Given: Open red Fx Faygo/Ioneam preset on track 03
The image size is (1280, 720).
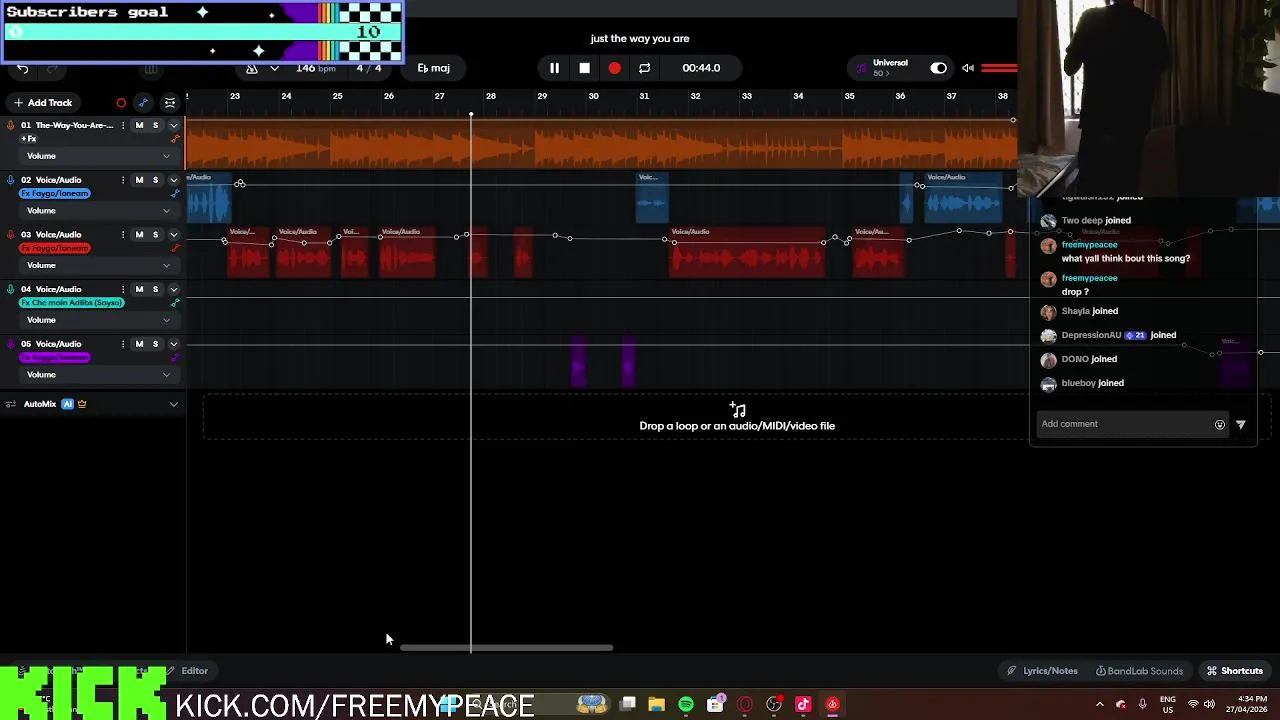Looking at the screenshot, I should click(x=55, y=248).
